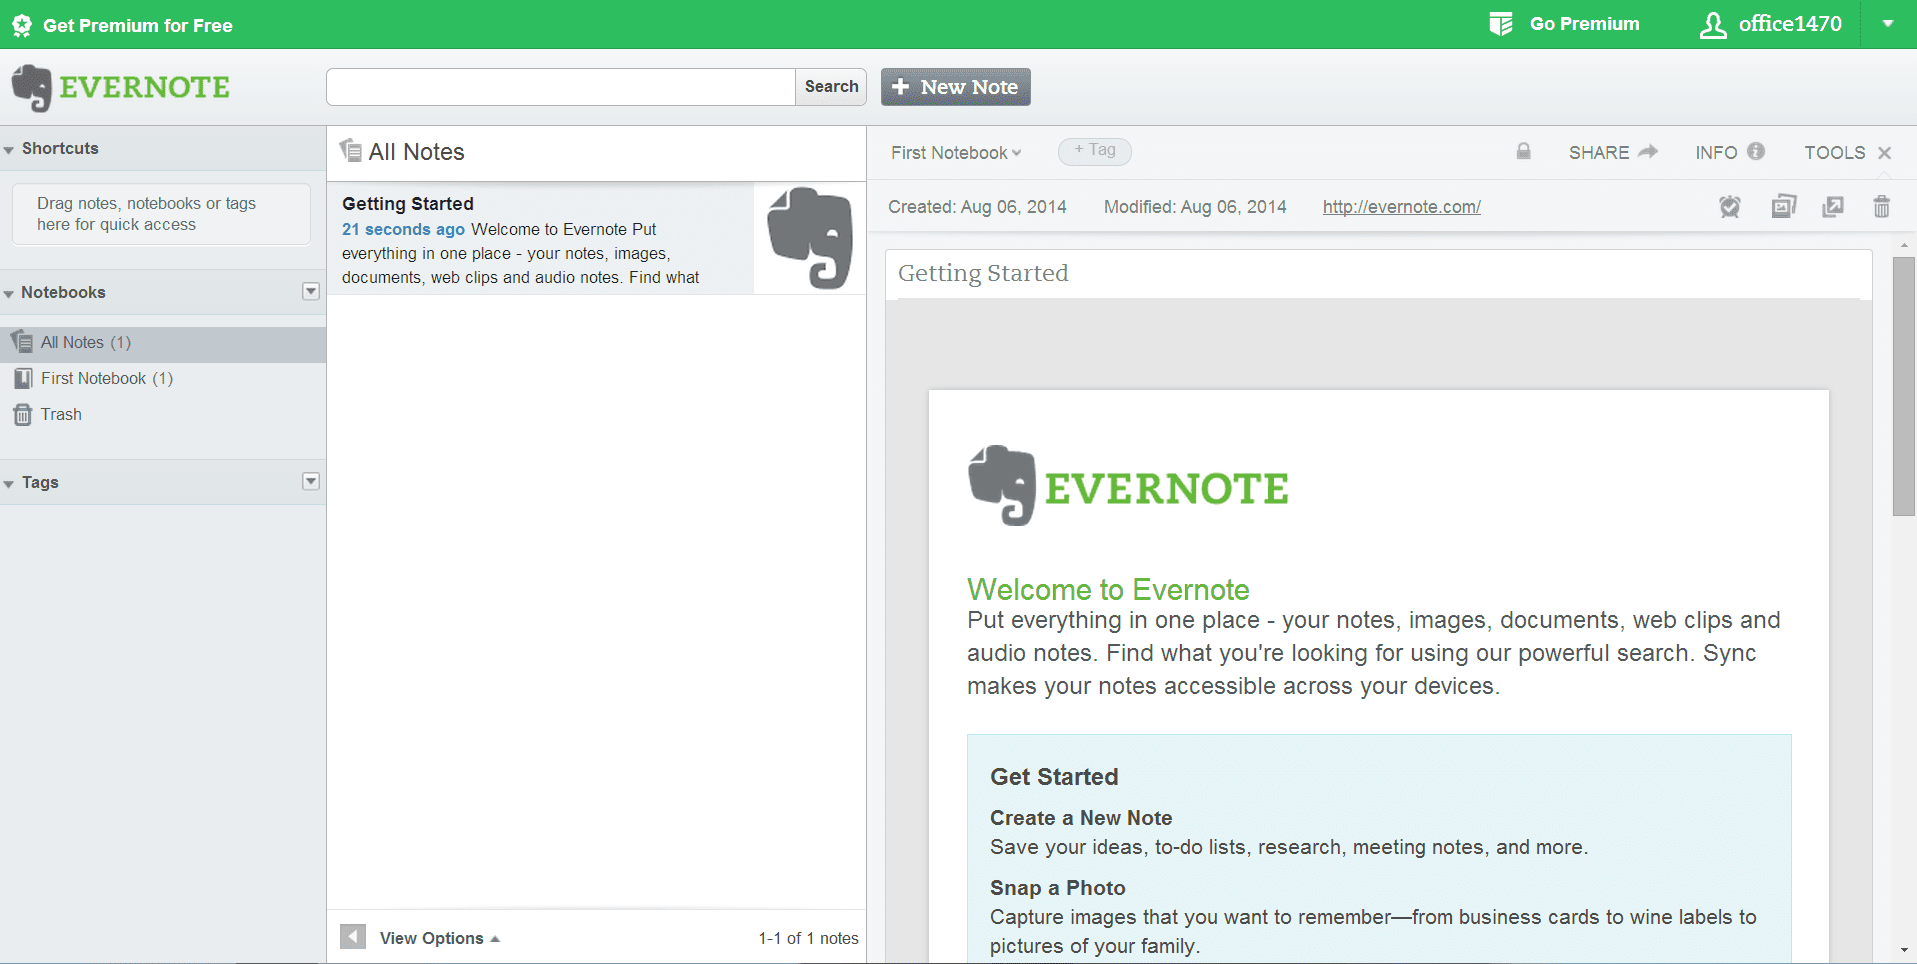
Task: Click the Evernote logo inside the note
Action: coord(1128,487)
